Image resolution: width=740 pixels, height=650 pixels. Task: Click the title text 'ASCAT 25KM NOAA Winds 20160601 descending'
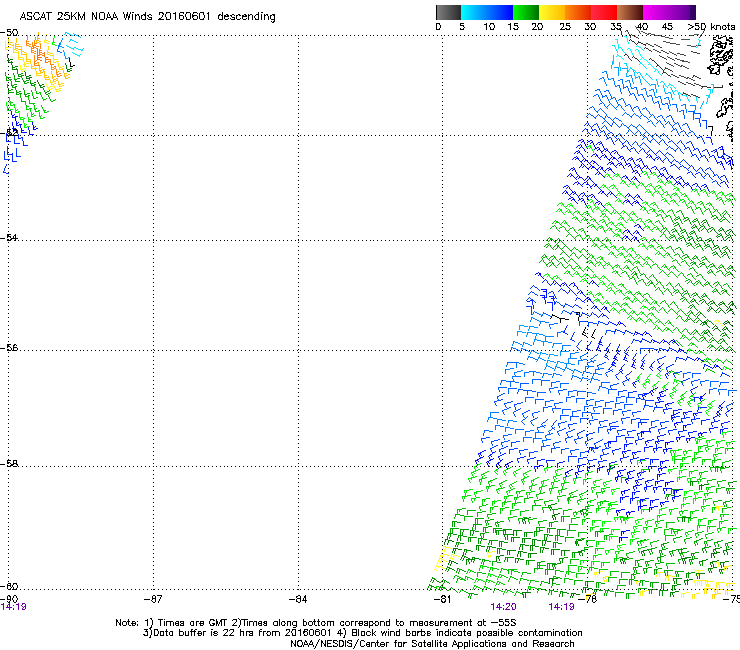(x=147, y=16)
